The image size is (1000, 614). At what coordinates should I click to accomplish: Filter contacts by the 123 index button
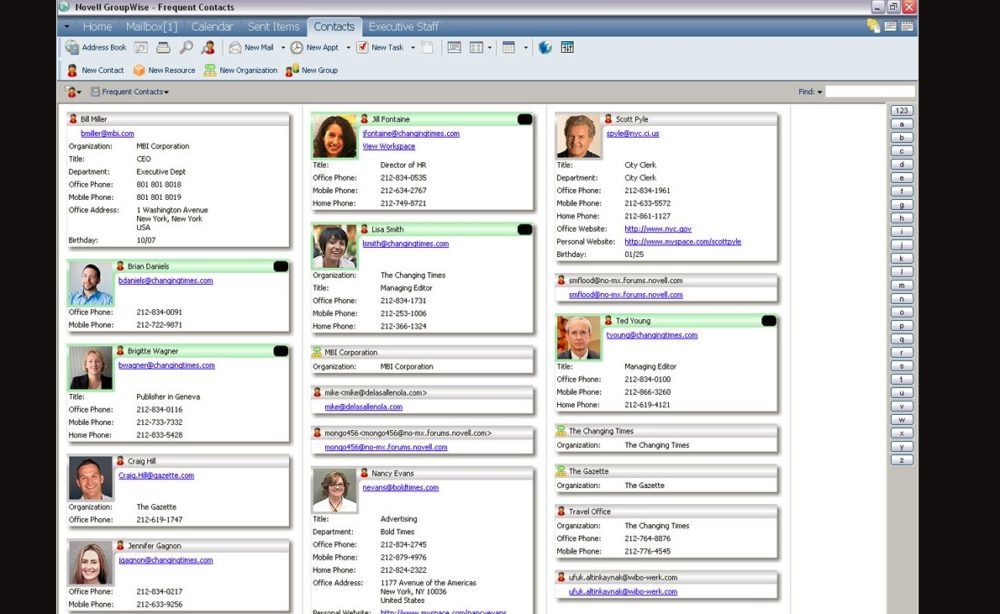coord(901,110)
